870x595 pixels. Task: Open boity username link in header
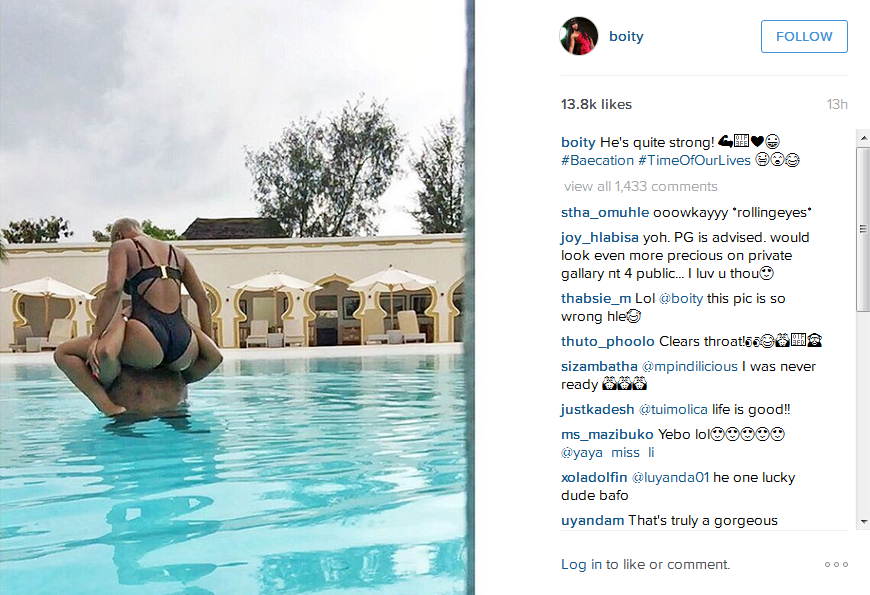coord(626,37)
